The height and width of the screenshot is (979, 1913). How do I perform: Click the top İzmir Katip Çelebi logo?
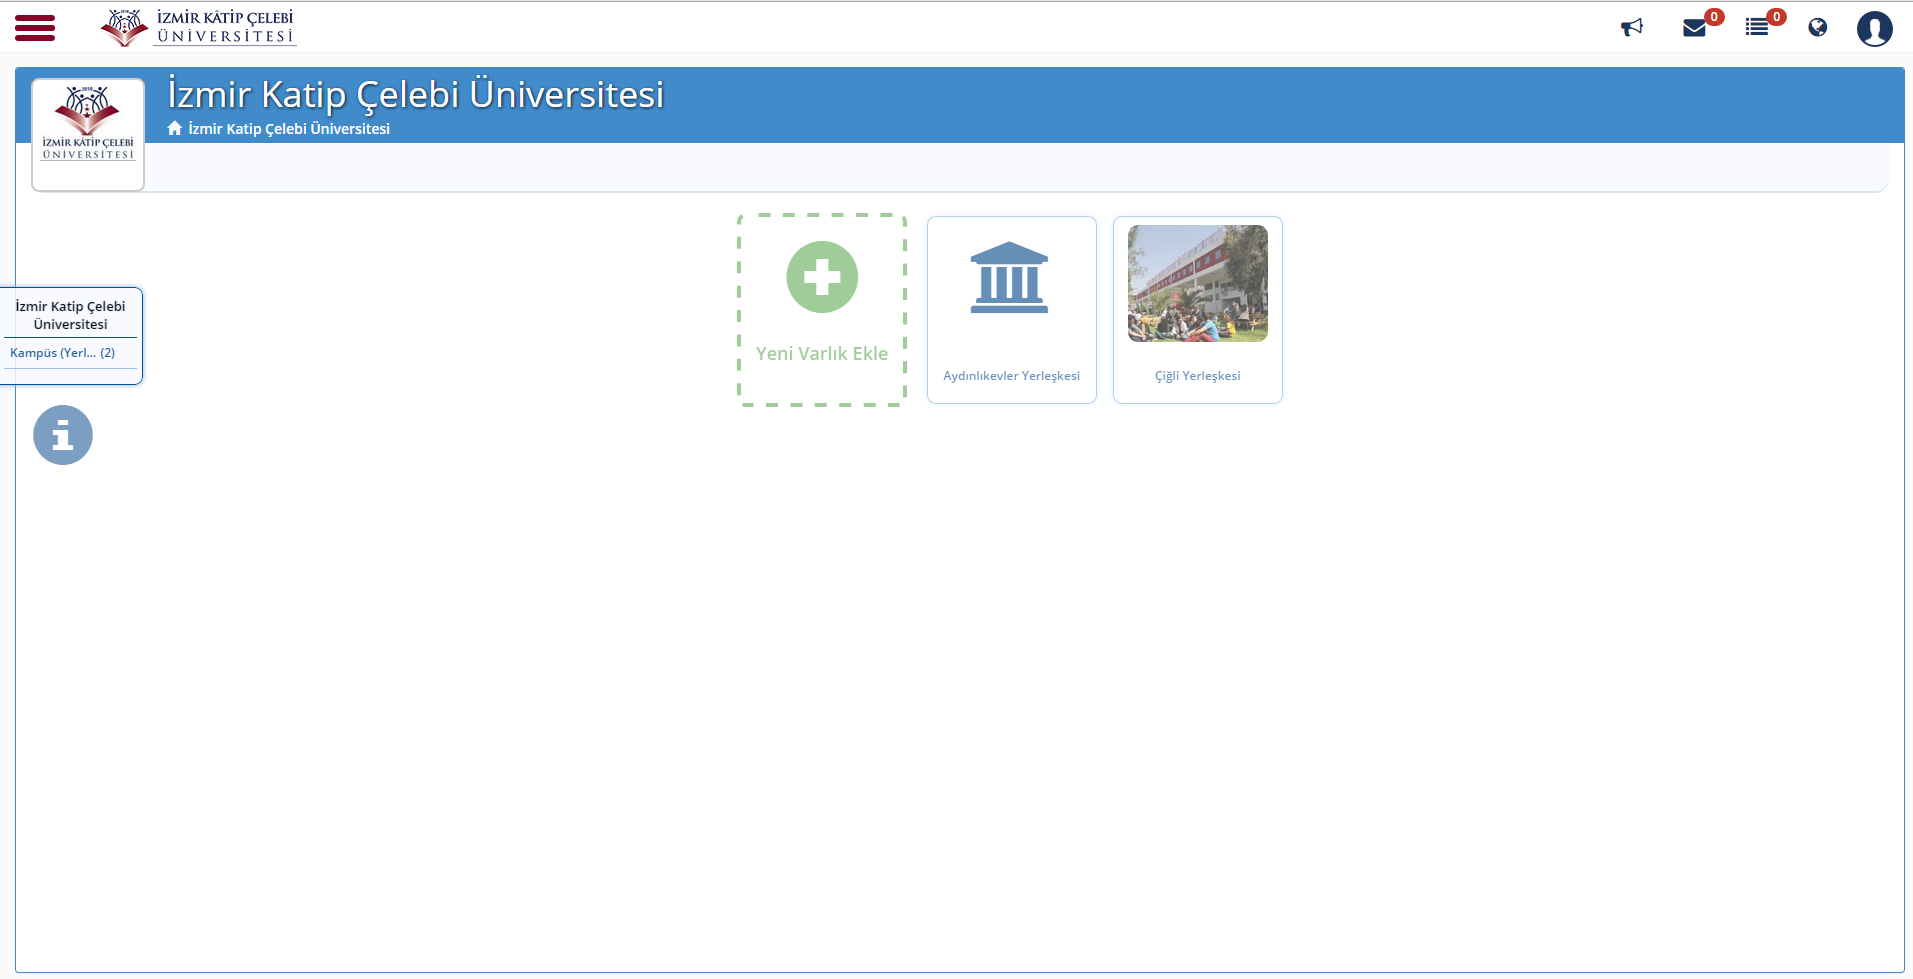198,27
